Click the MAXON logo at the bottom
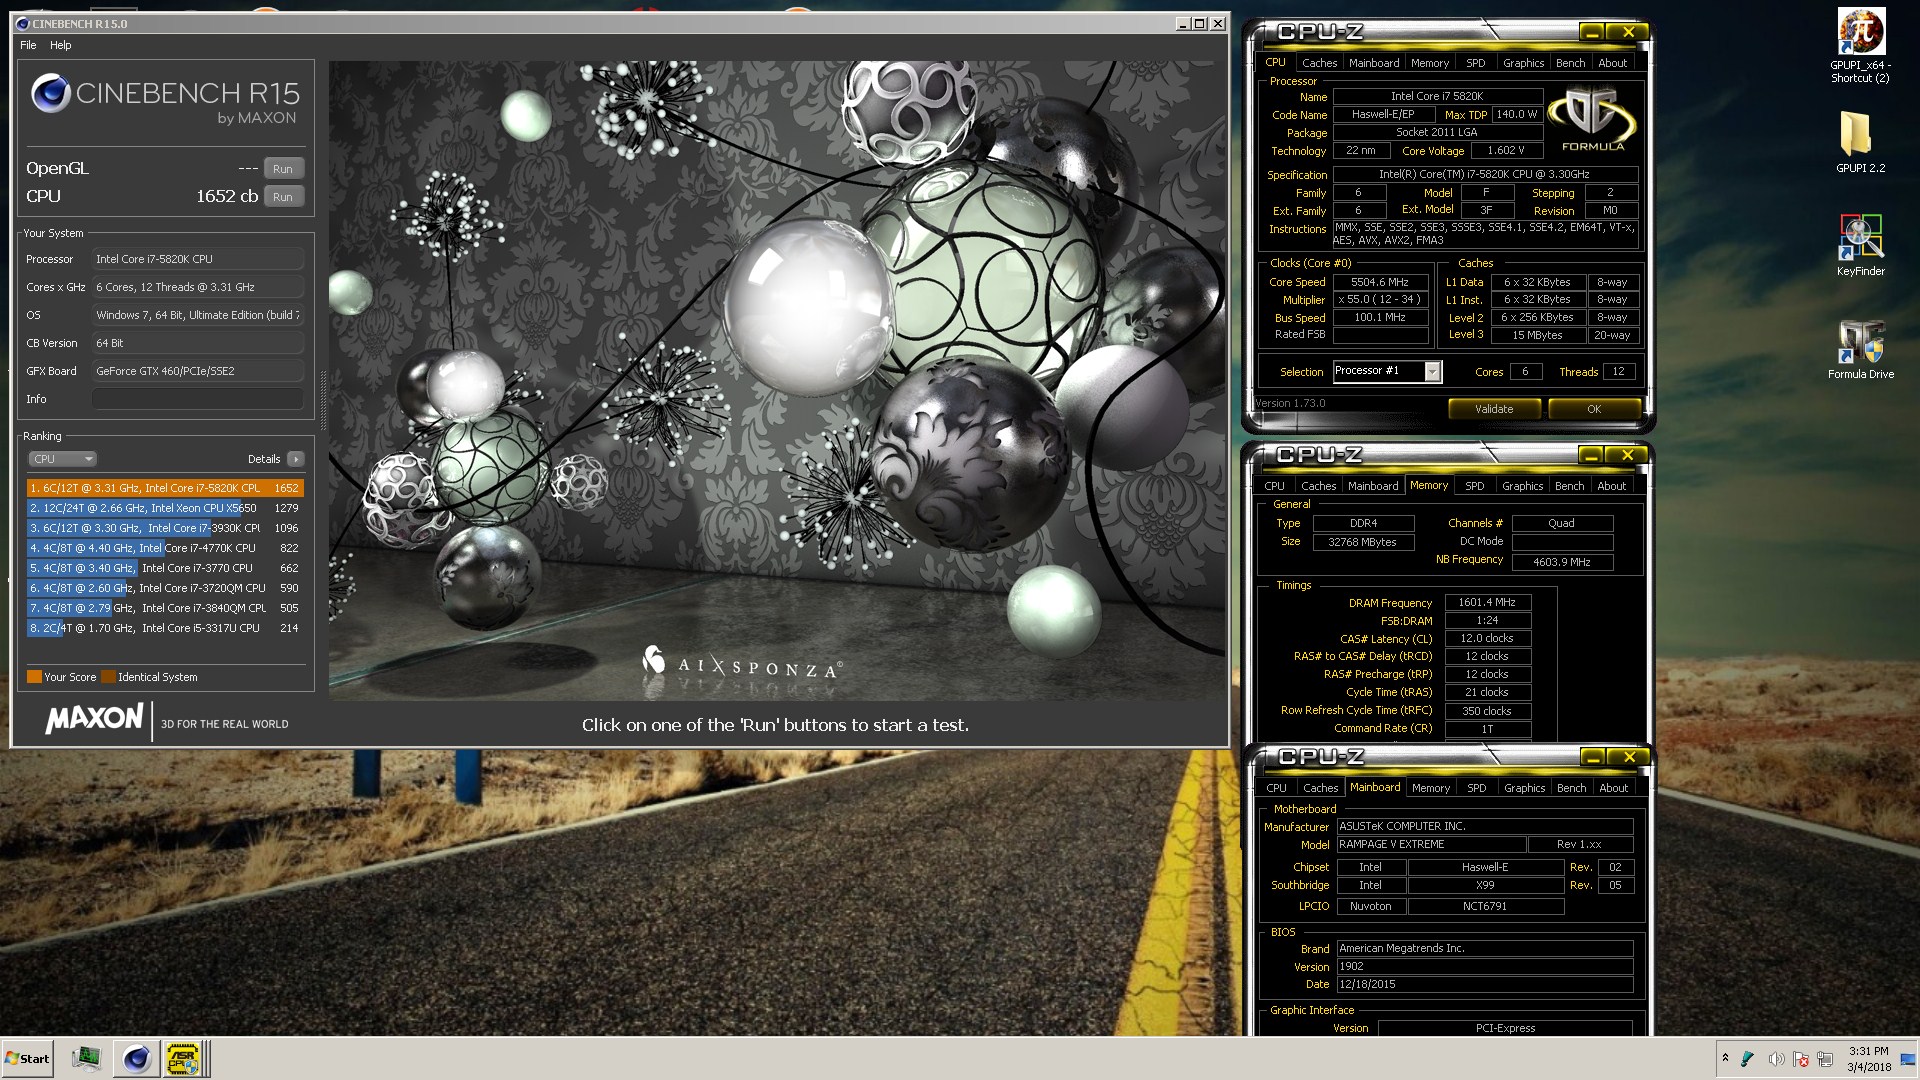 coord(94,719)
